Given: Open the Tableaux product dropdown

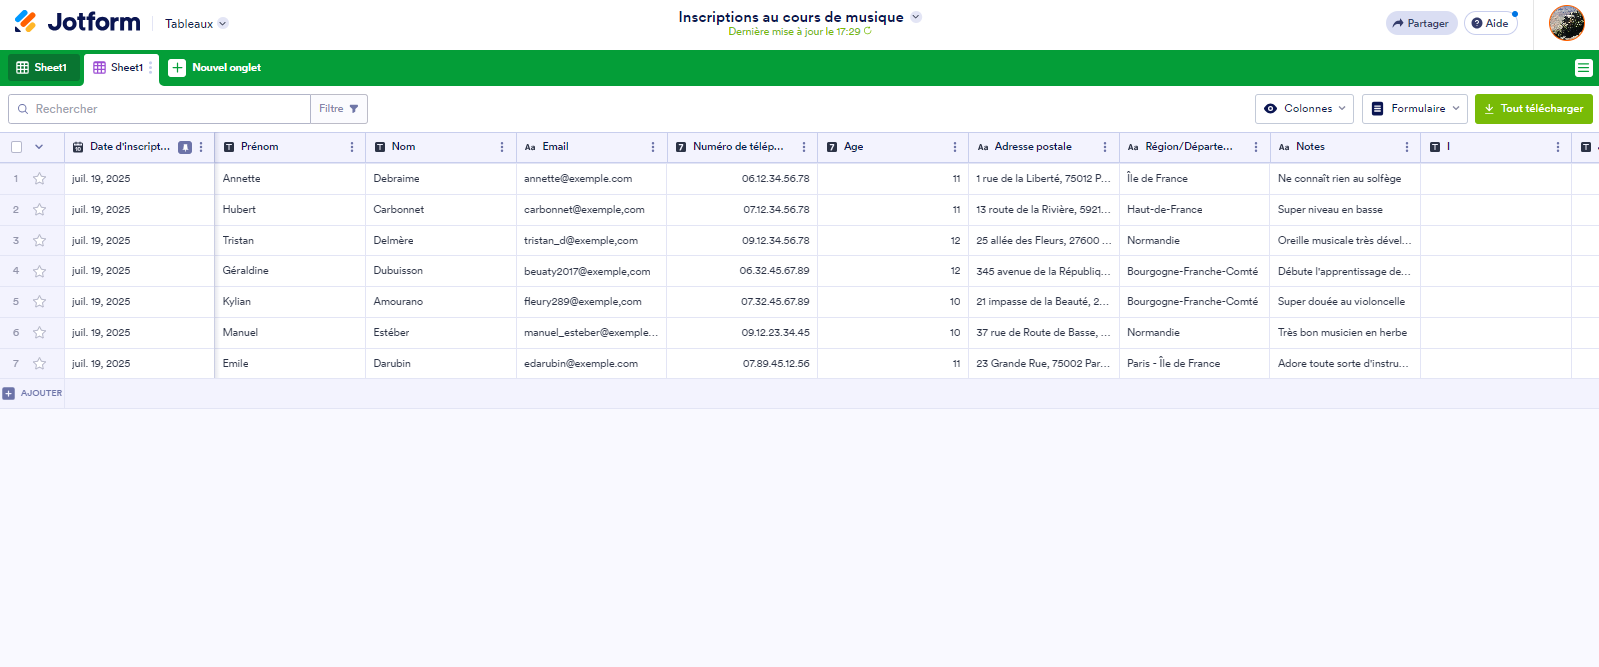Looking at the screenshot, I should coord(196,23).
